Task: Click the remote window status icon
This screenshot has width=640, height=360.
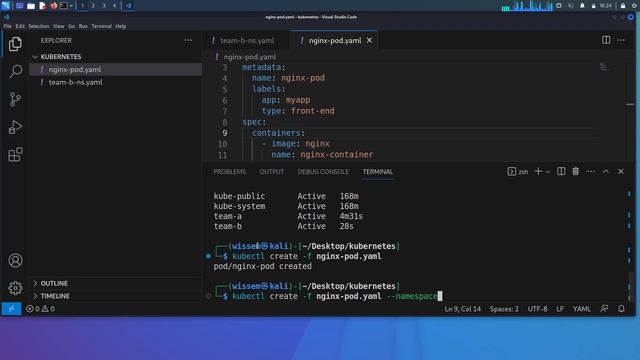Action: pos(11,309)
